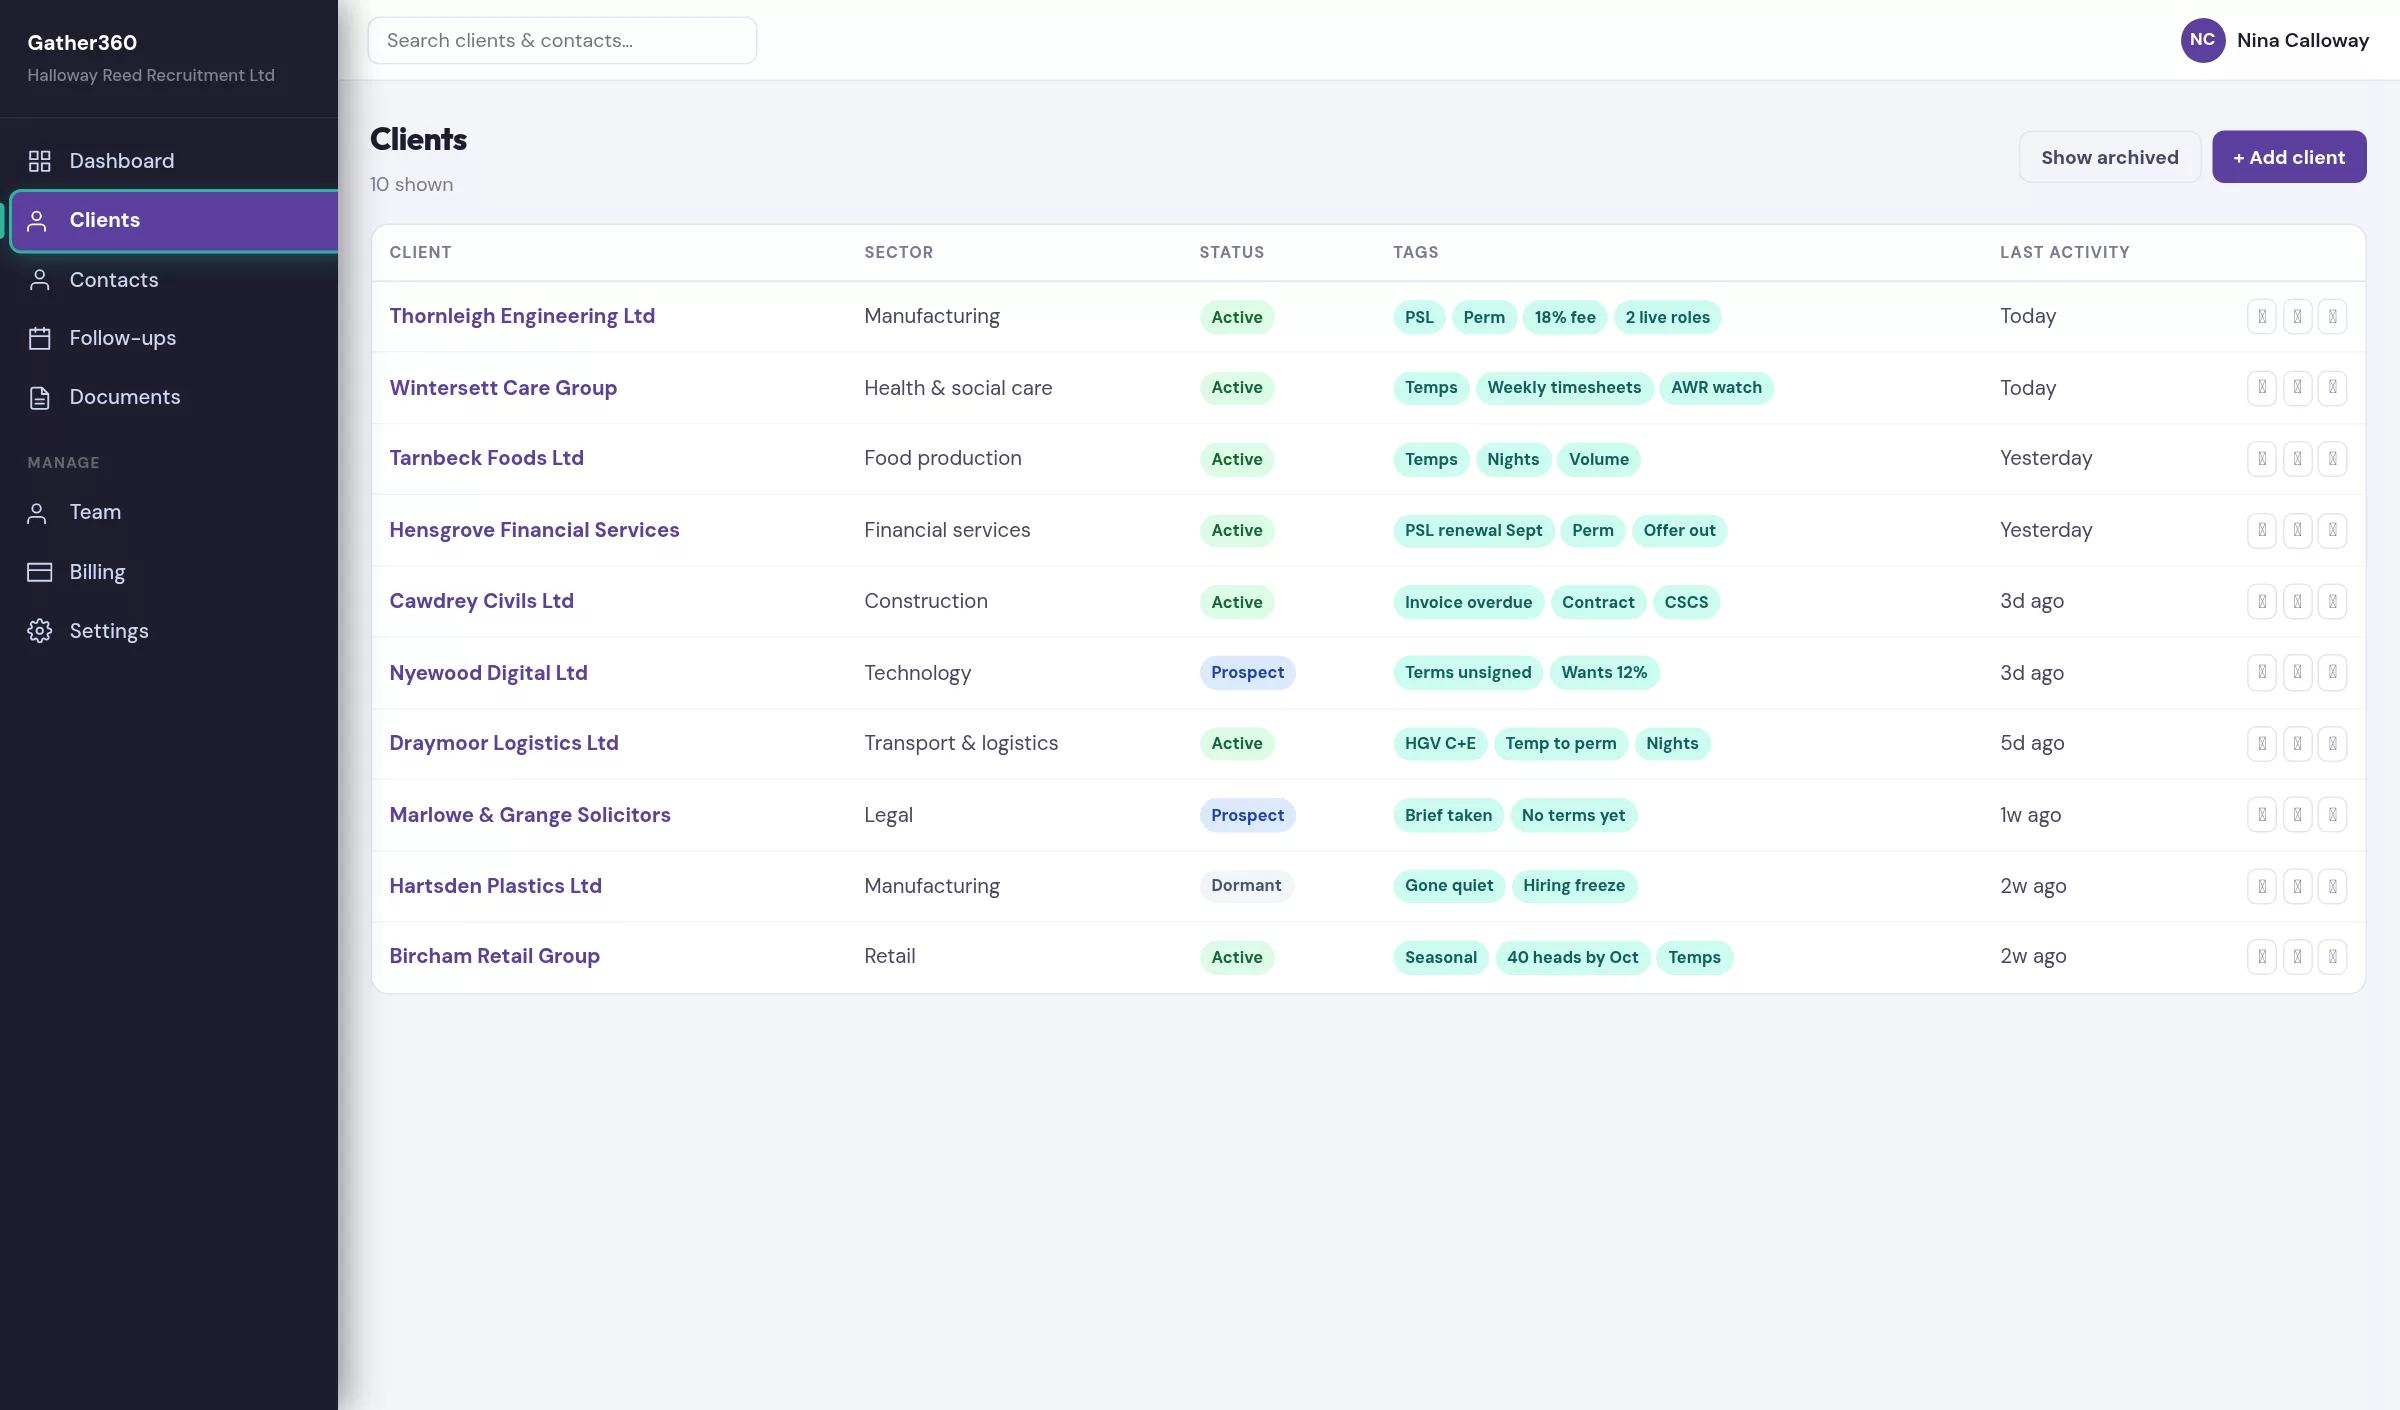Screen dimensions: 2400x1410
Task: Open Draymoor Logistics Ltd client
Action: [504, 743]
